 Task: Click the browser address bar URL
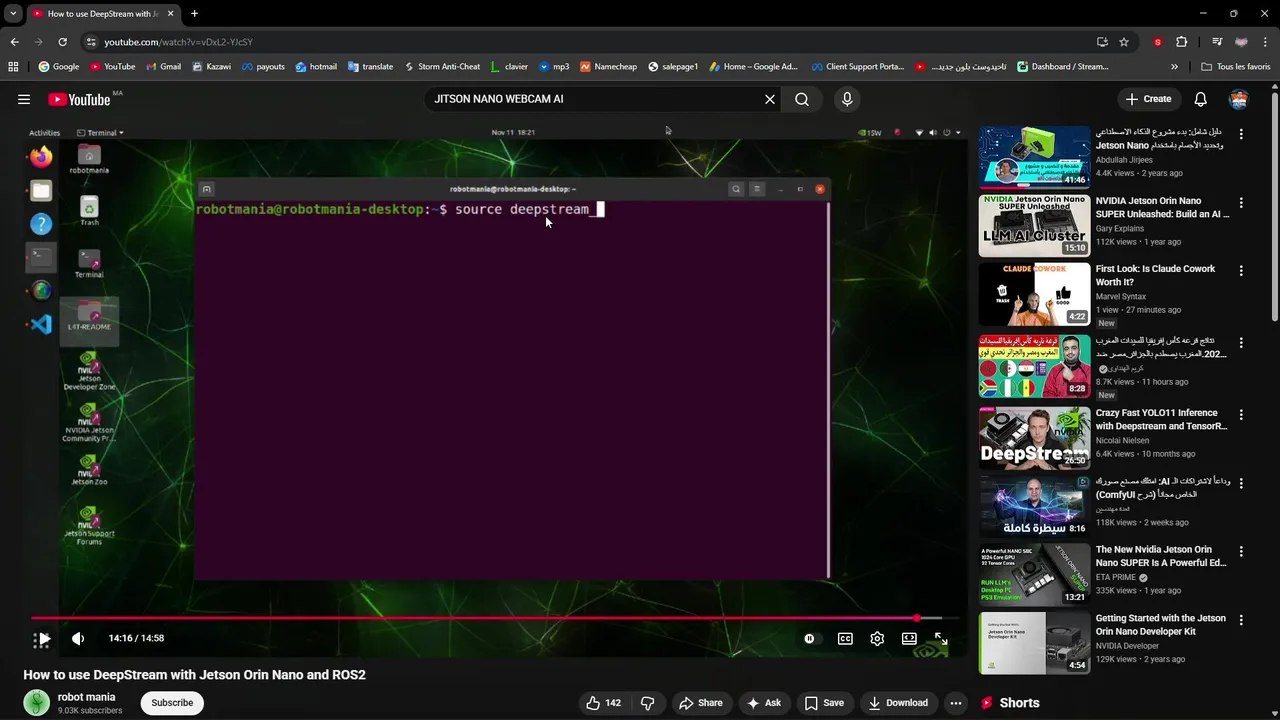point(178,42)
